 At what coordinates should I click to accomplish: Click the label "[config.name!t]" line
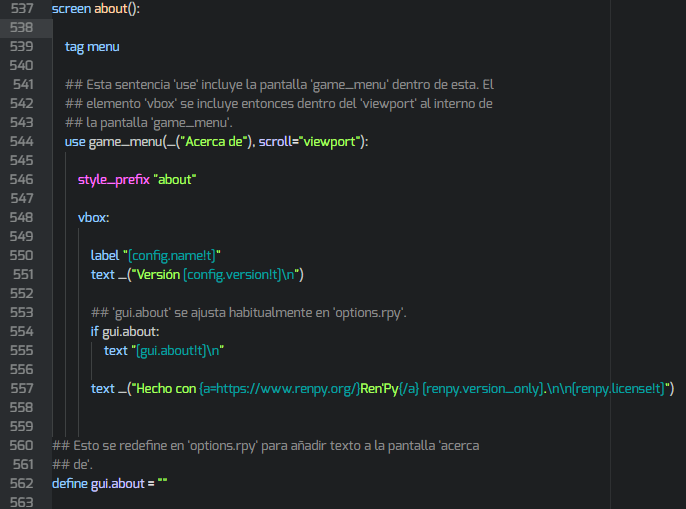coord(155,256)
